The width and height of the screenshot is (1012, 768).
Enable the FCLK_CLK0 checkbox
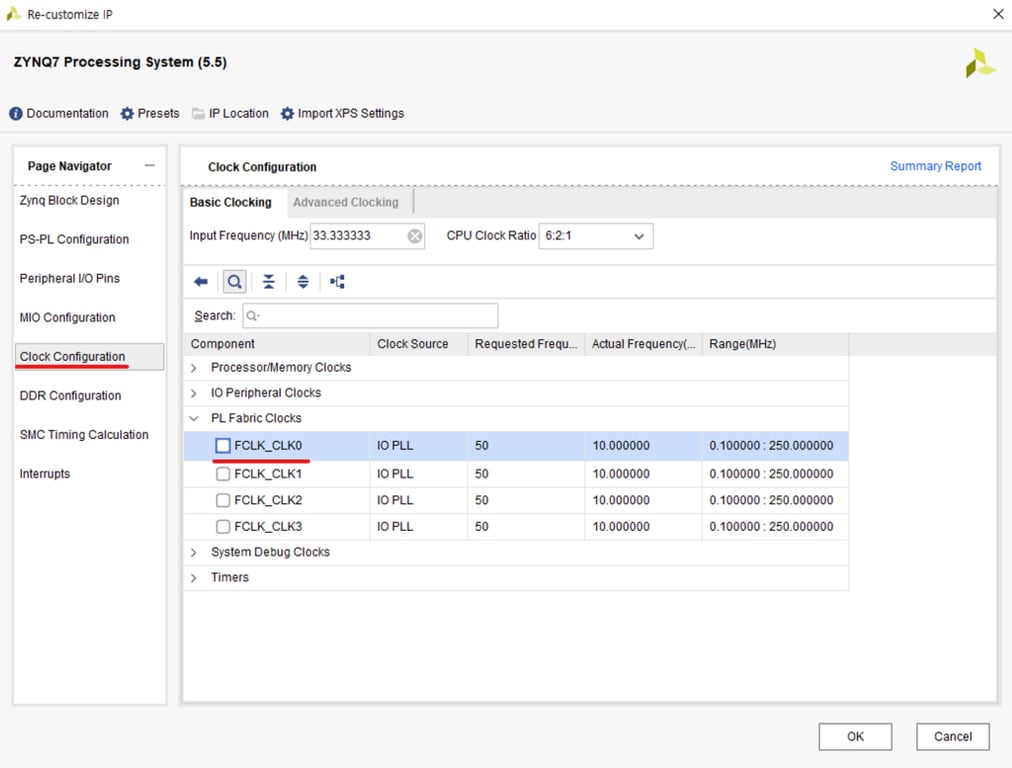223,446
